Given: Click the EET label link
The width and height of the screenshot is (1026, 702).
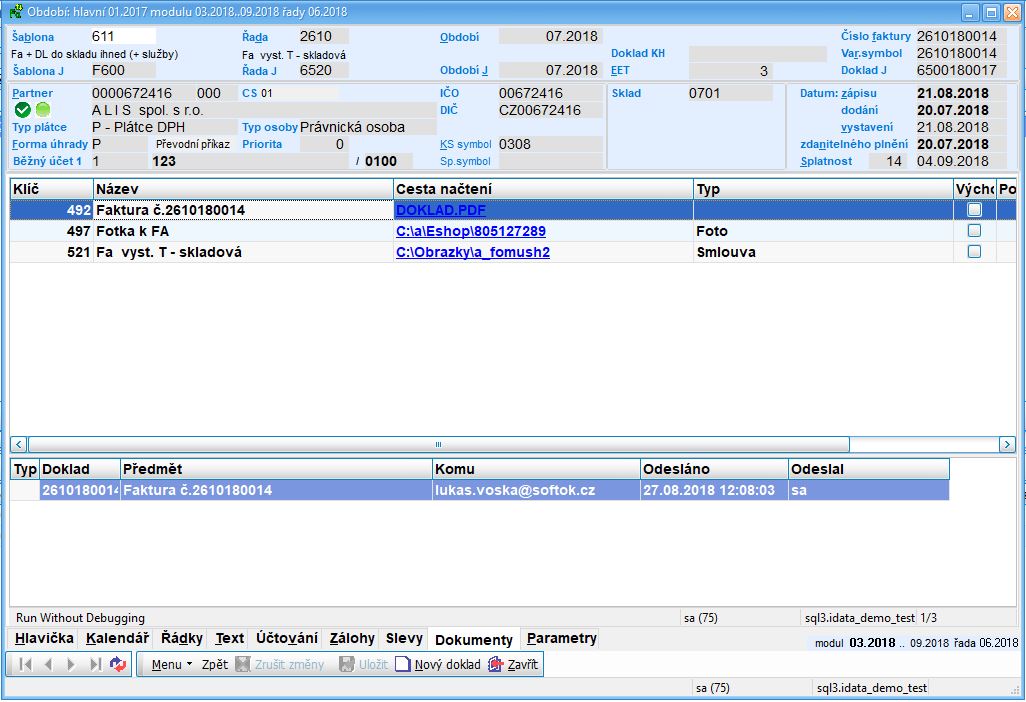Looking at the screenshot, I should pyautogui.click(x=620, y=71).
